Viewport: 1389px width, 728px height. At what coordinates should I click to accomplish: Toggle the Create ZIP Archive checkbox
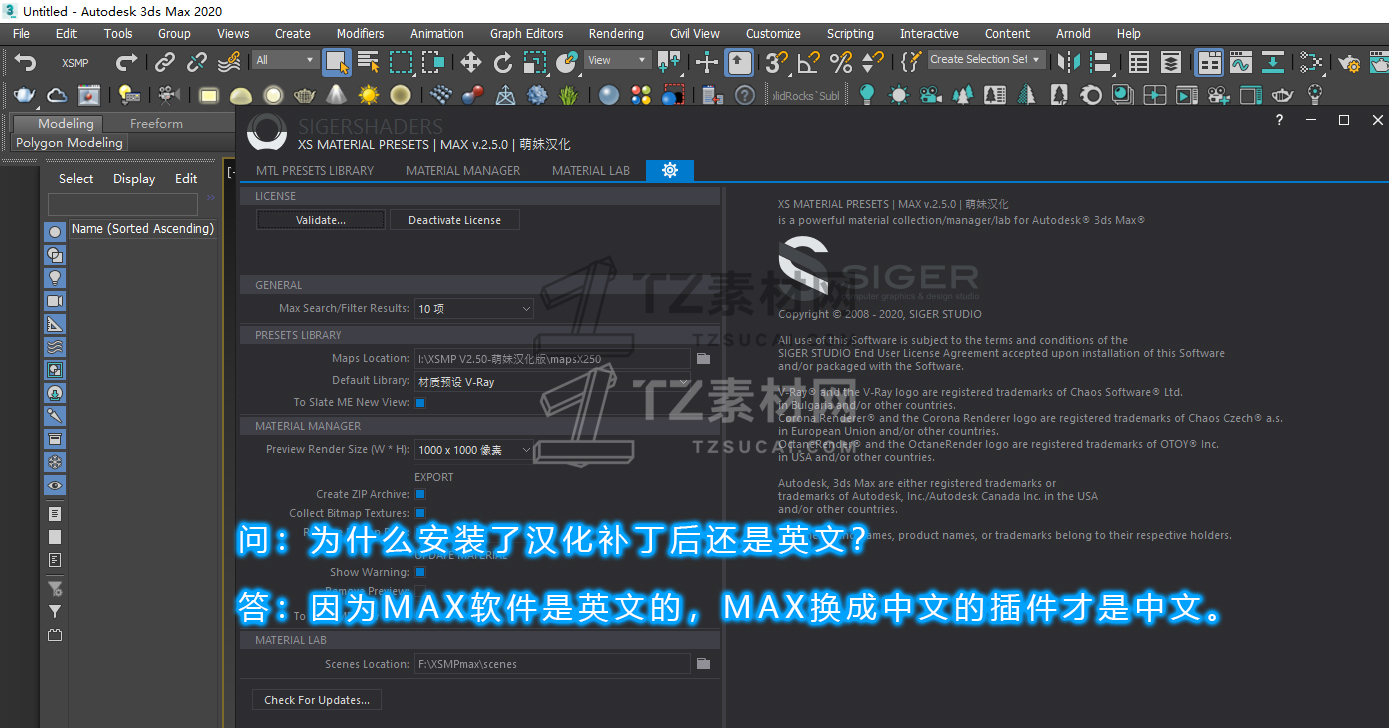coord(420,494)
